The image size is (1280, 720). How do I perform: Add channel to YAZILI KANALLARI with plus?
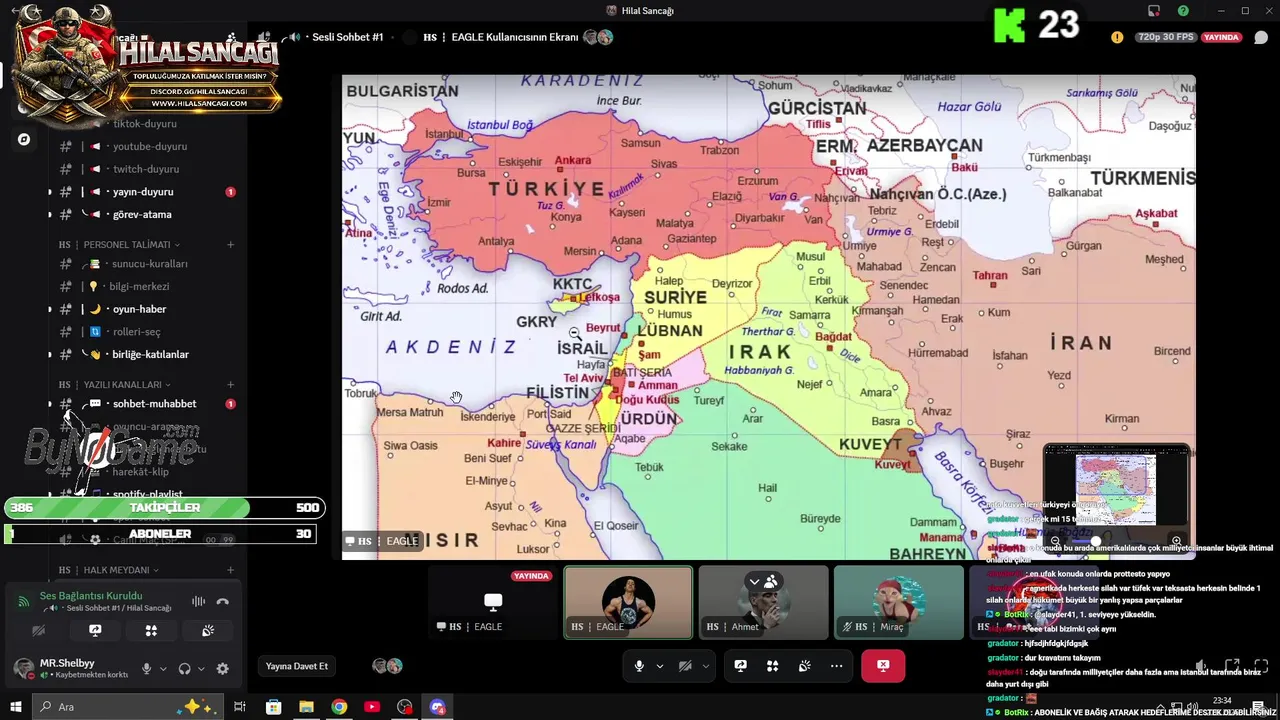(x=230, y=384)
